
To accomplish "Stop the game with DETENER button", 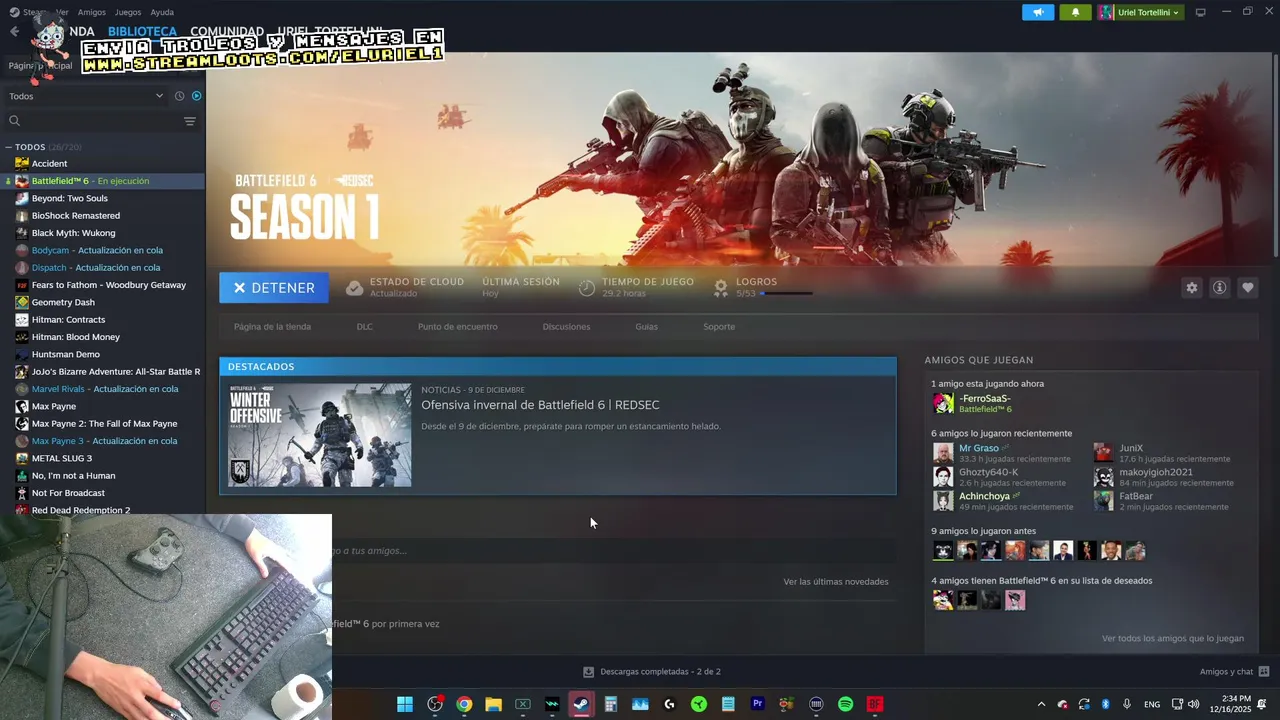I will click(274, 288).
